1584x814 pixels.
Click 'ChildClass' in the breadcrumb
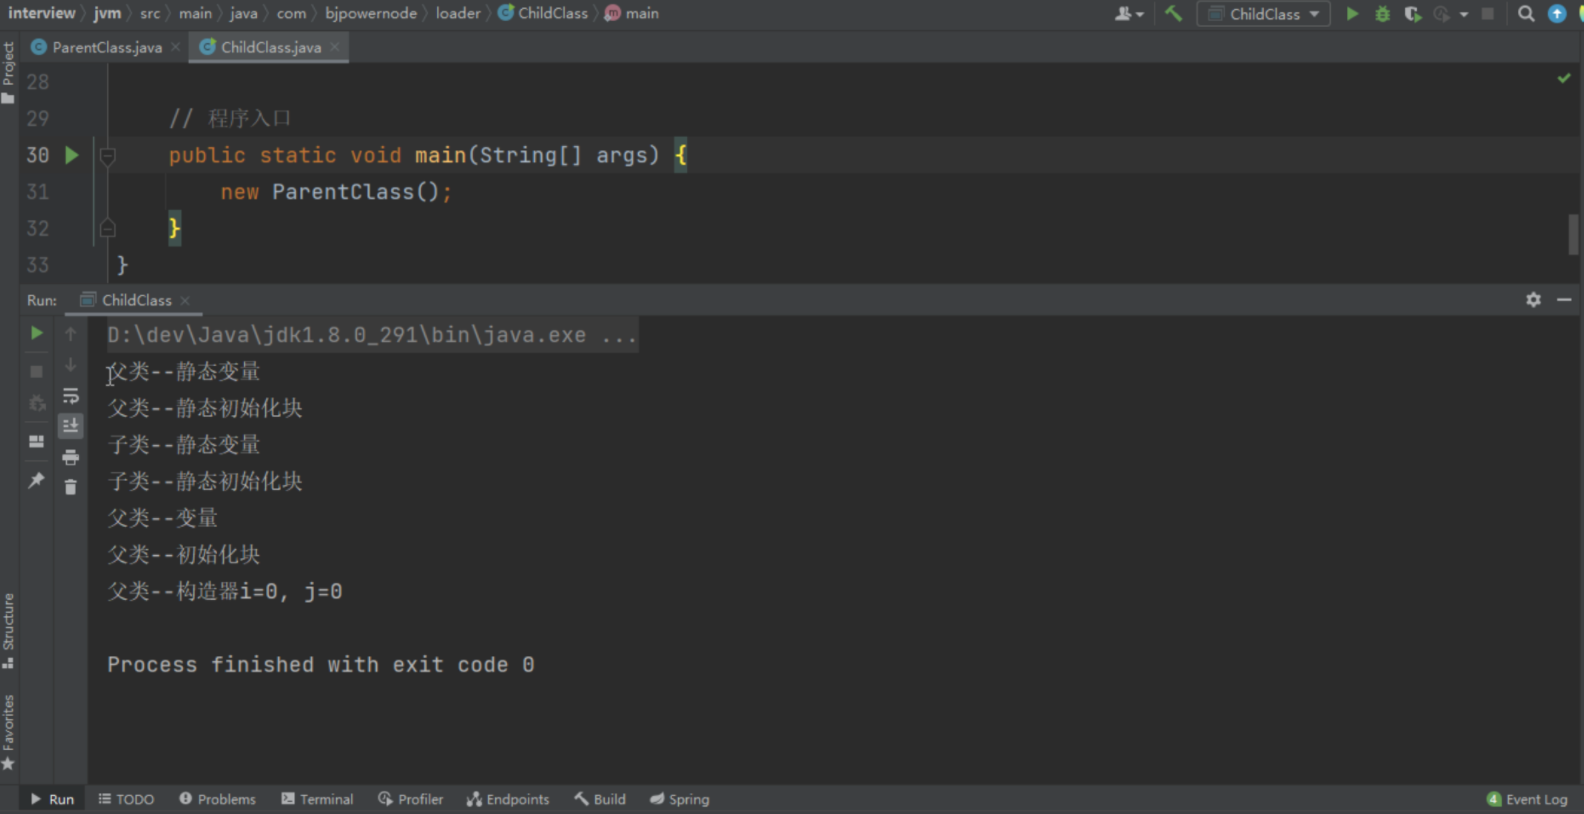click(x=543, y=13)
